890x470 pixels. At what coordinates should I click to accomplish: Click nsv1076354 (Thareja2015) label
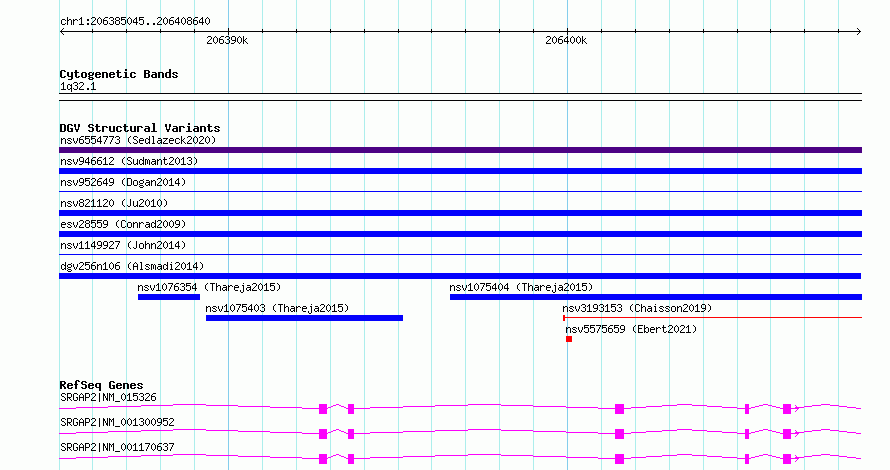pyautogui.click(x=209, y=287)
